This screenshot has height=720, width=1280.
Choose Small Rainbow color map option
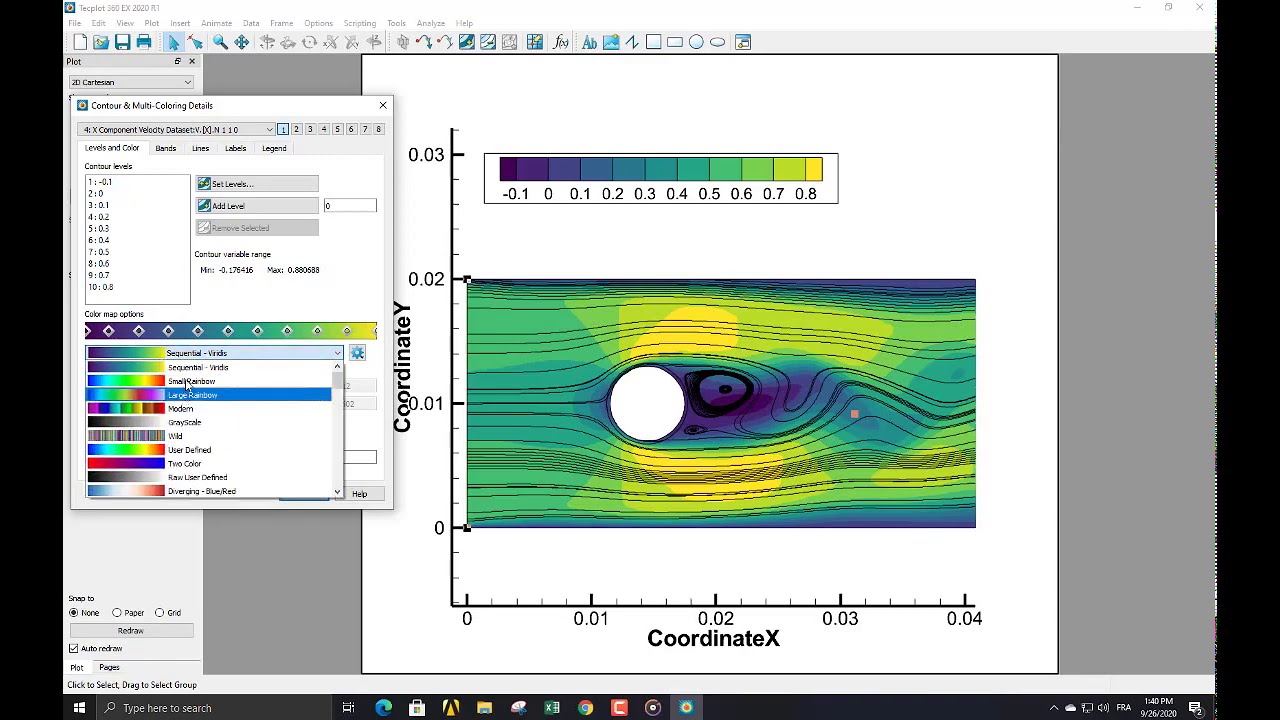coord(208,381)
